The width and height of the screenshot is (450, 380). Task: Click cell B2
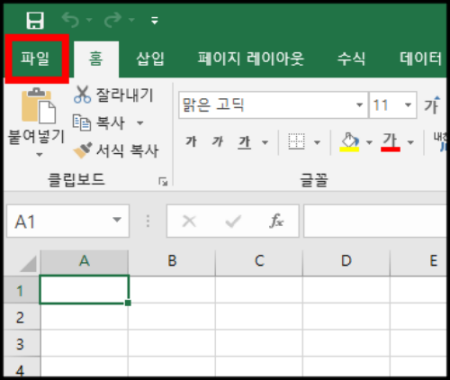click(x=172, y=317)
